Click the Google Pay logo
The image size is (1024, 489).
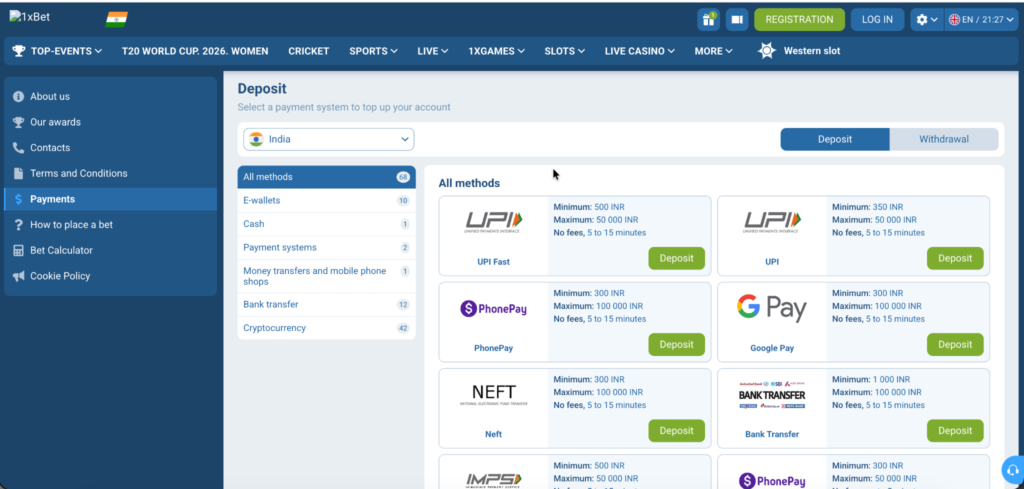pos(772,308)
